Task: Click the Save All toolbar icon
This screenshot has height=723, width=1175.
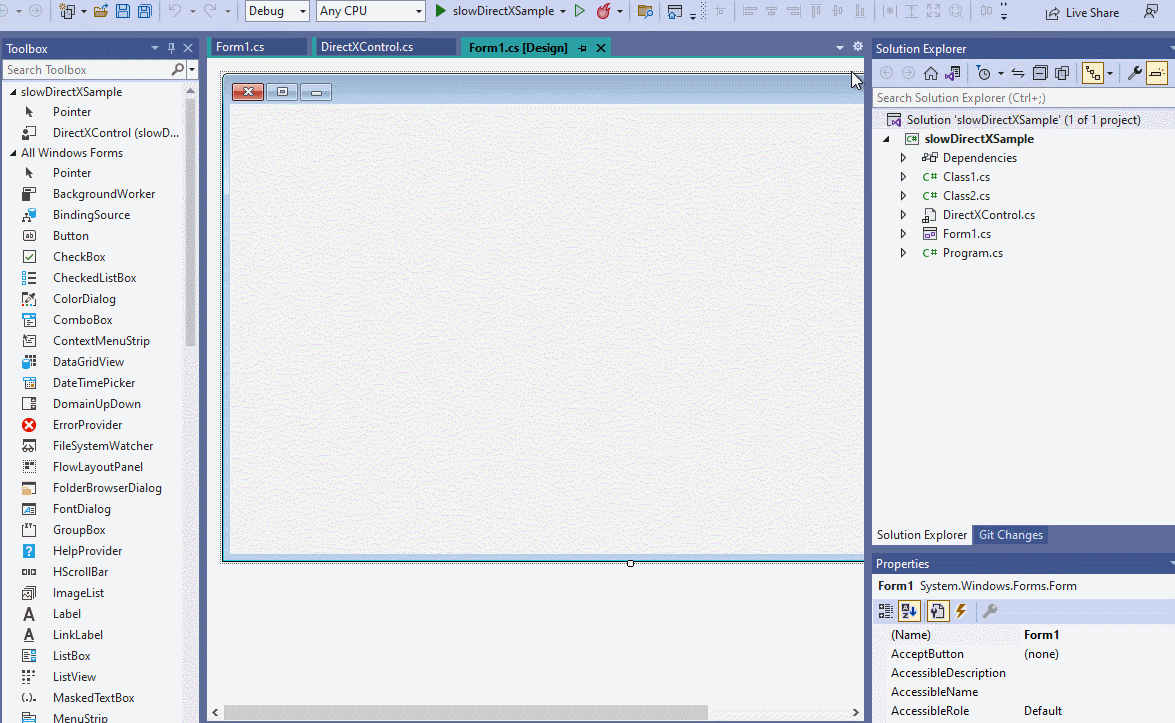Action: 144,11
